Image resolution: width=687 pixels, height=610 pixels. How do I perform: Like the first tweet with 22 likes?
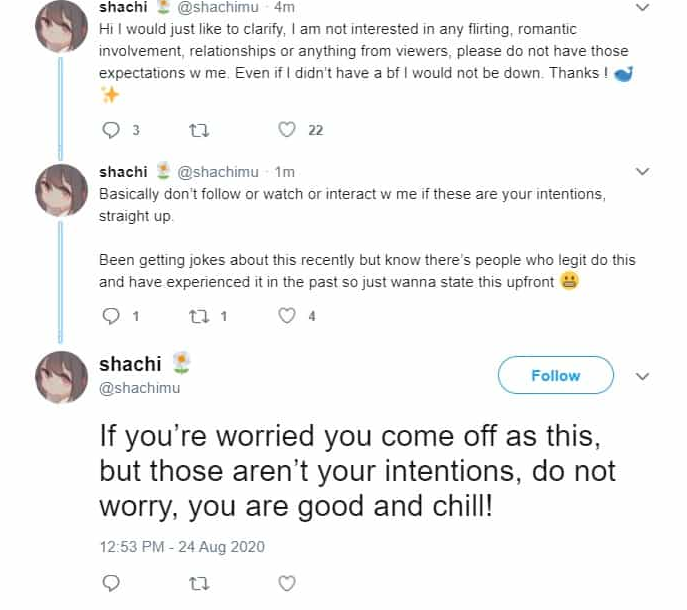pos(287,130)
